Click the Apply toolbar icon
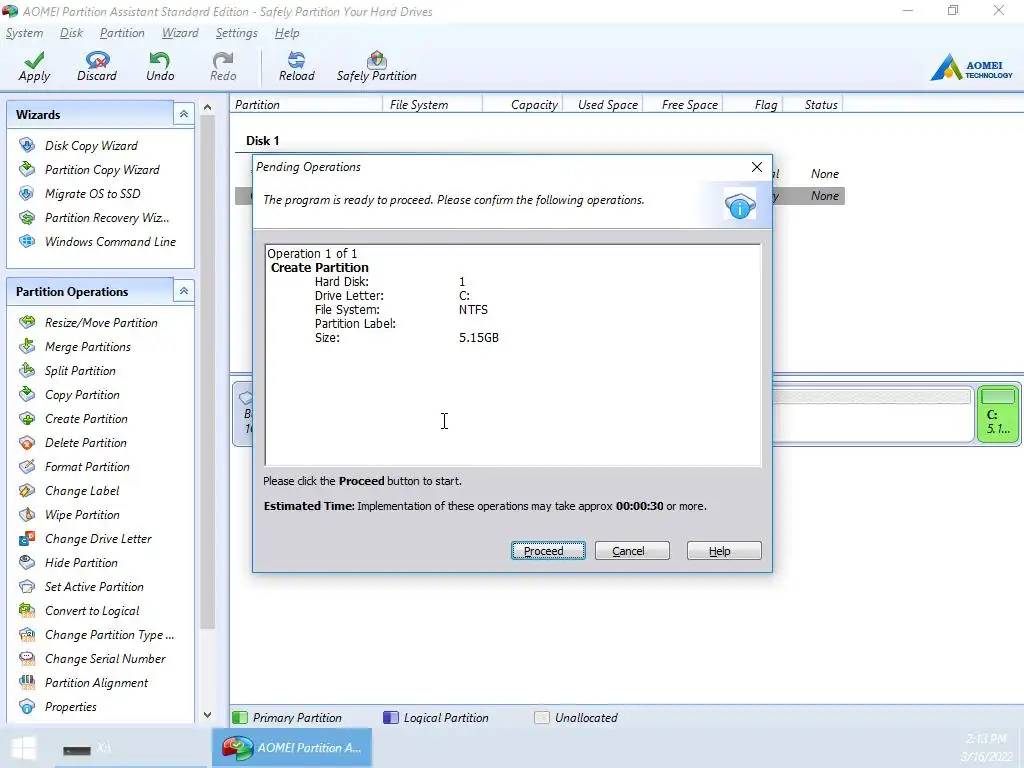 click(34, 60)
